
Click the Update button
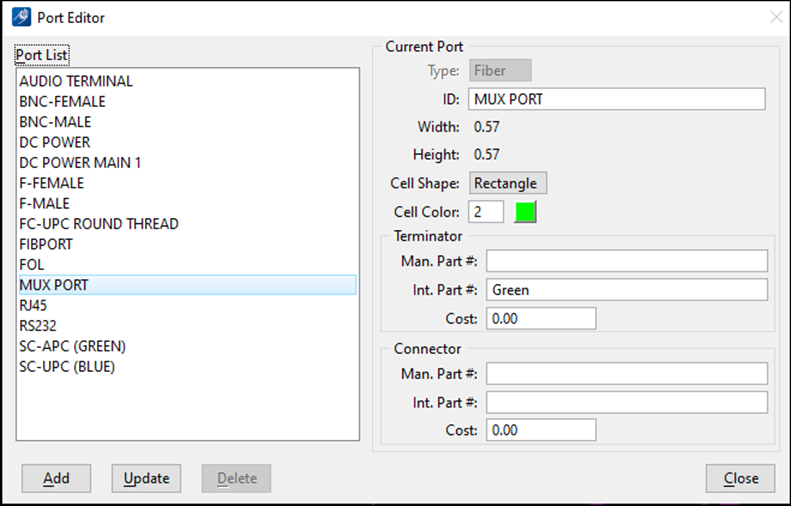[x=146, y=478]
